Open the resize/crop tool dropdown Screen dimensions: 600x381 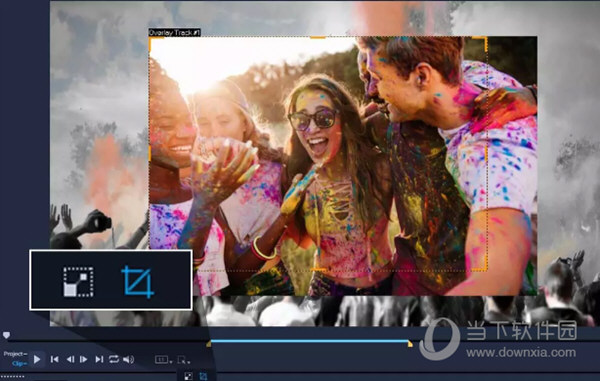[x=184, y=360]
